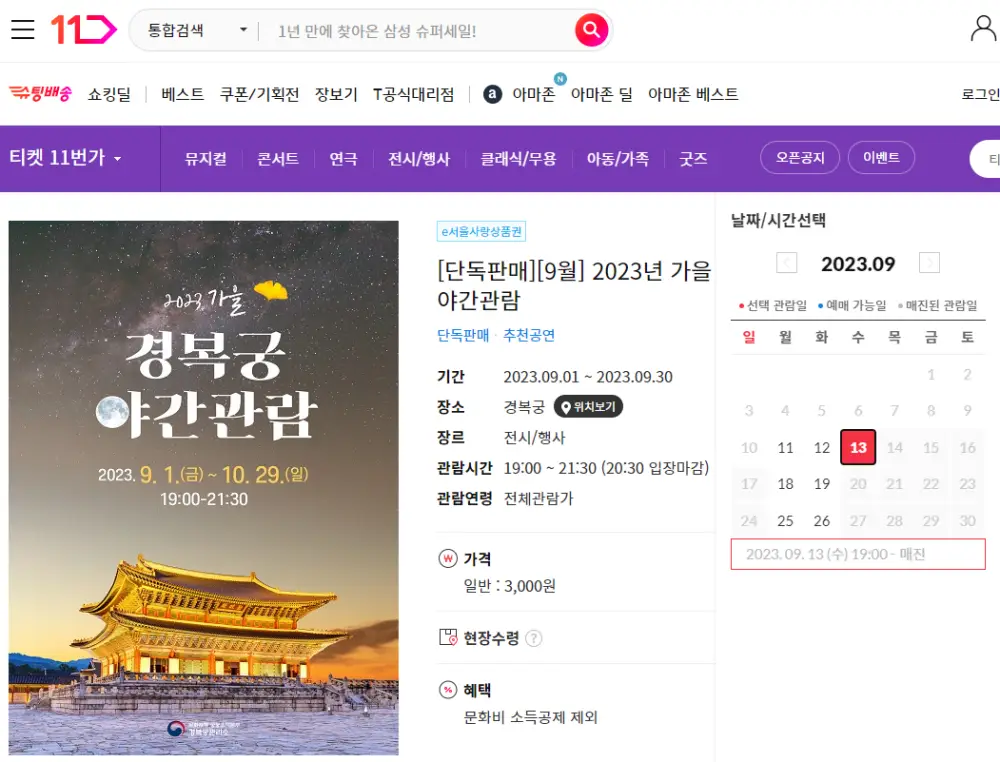Image resolution: width=1000 pixels, height=762 pixels.
Task: Select September 13 on the calendar
Action: pos(858,448)
